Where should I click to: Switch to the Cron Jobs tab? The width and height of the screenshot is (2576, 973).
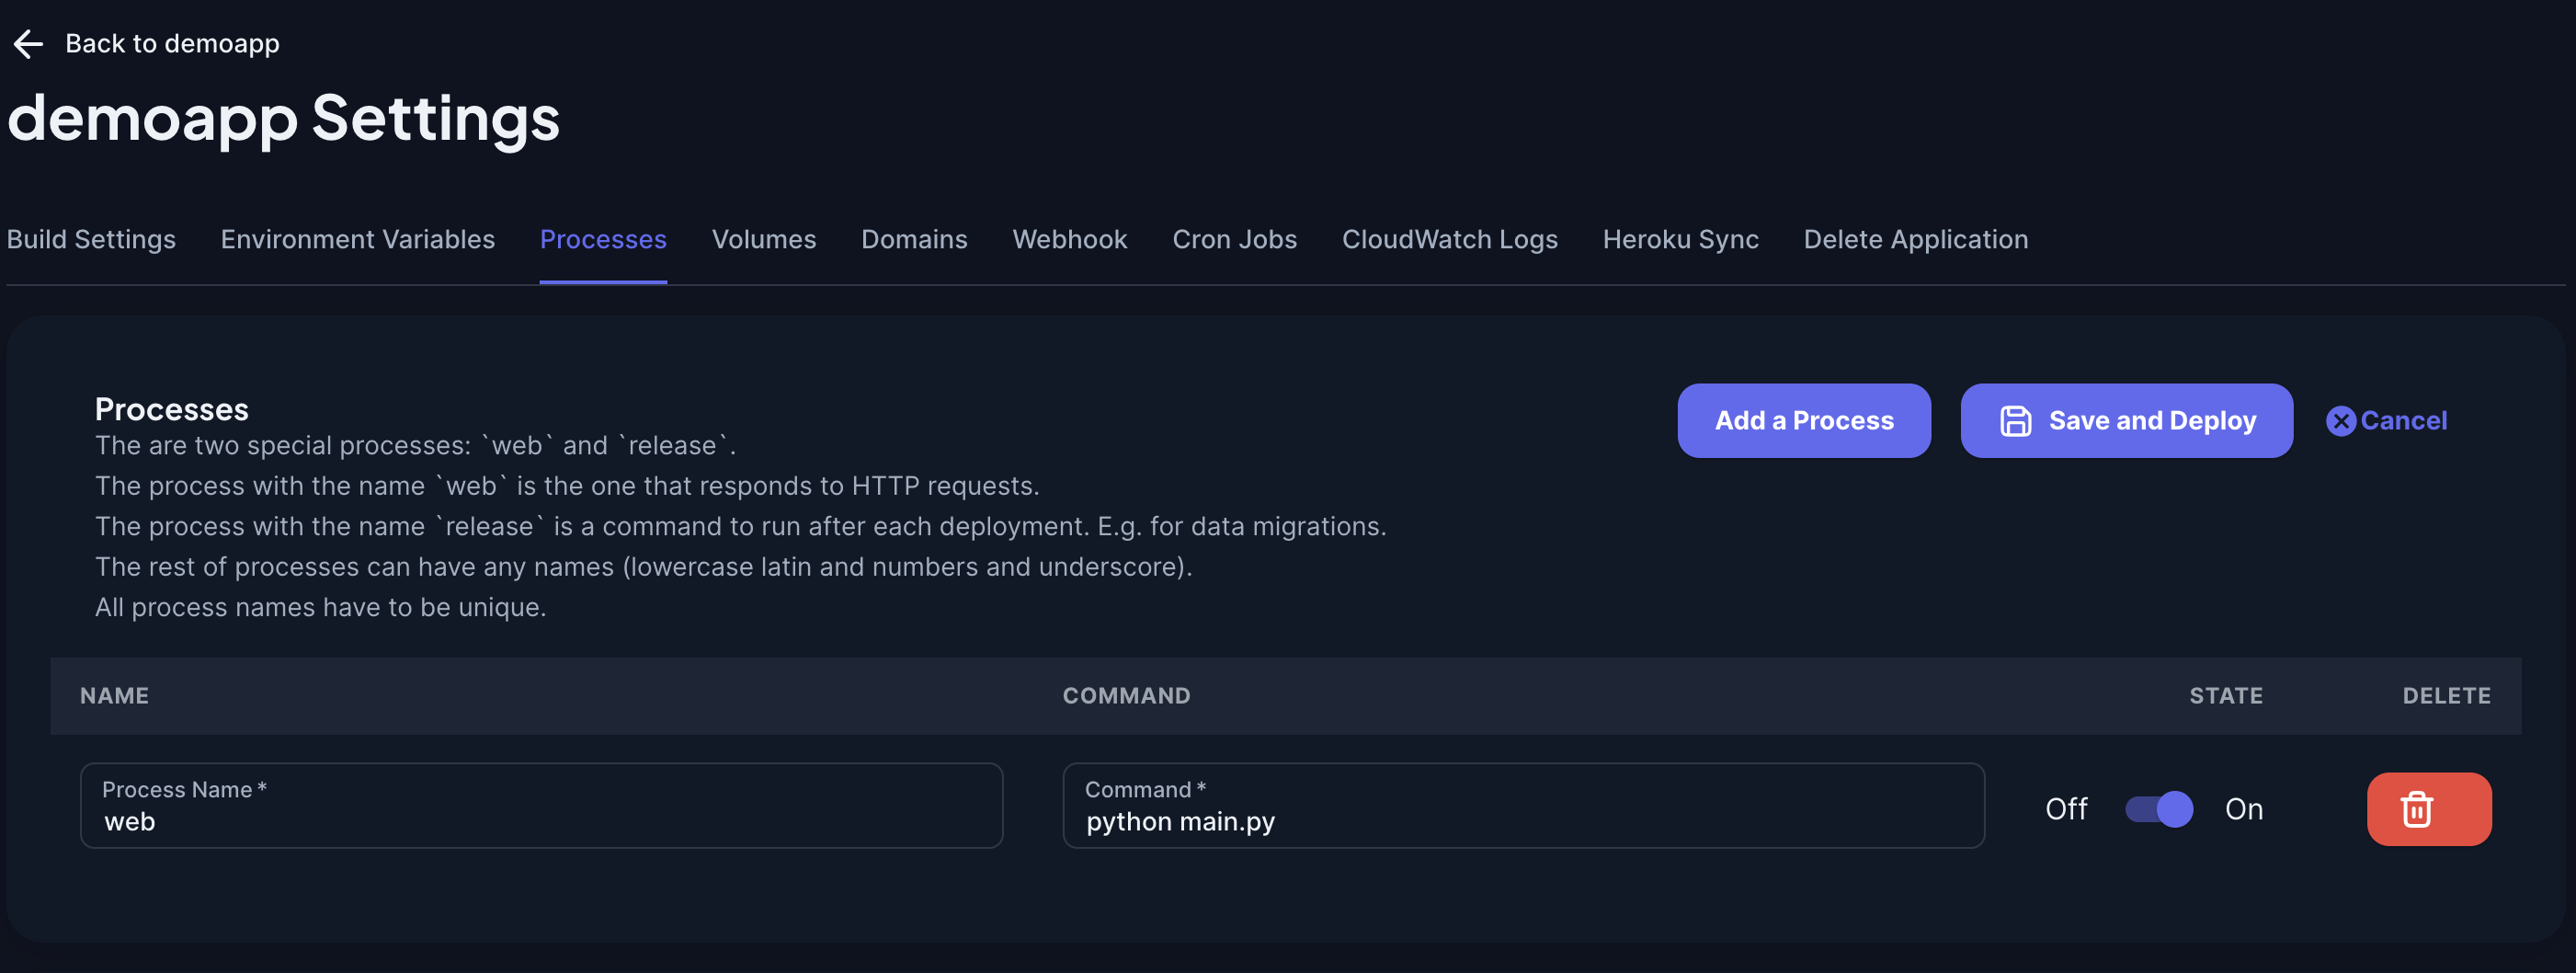(1234, 239)
